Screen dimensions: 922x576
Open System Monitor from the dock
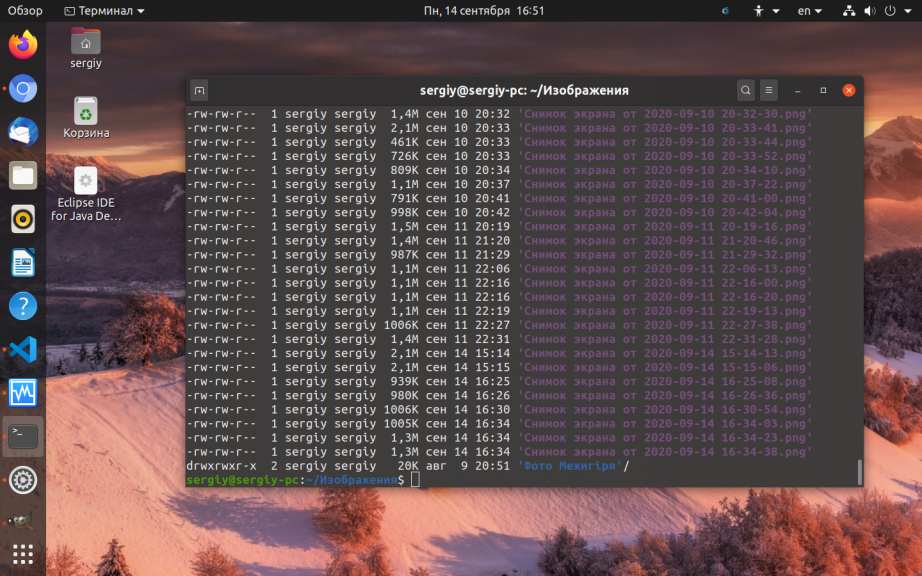point(23,393)
